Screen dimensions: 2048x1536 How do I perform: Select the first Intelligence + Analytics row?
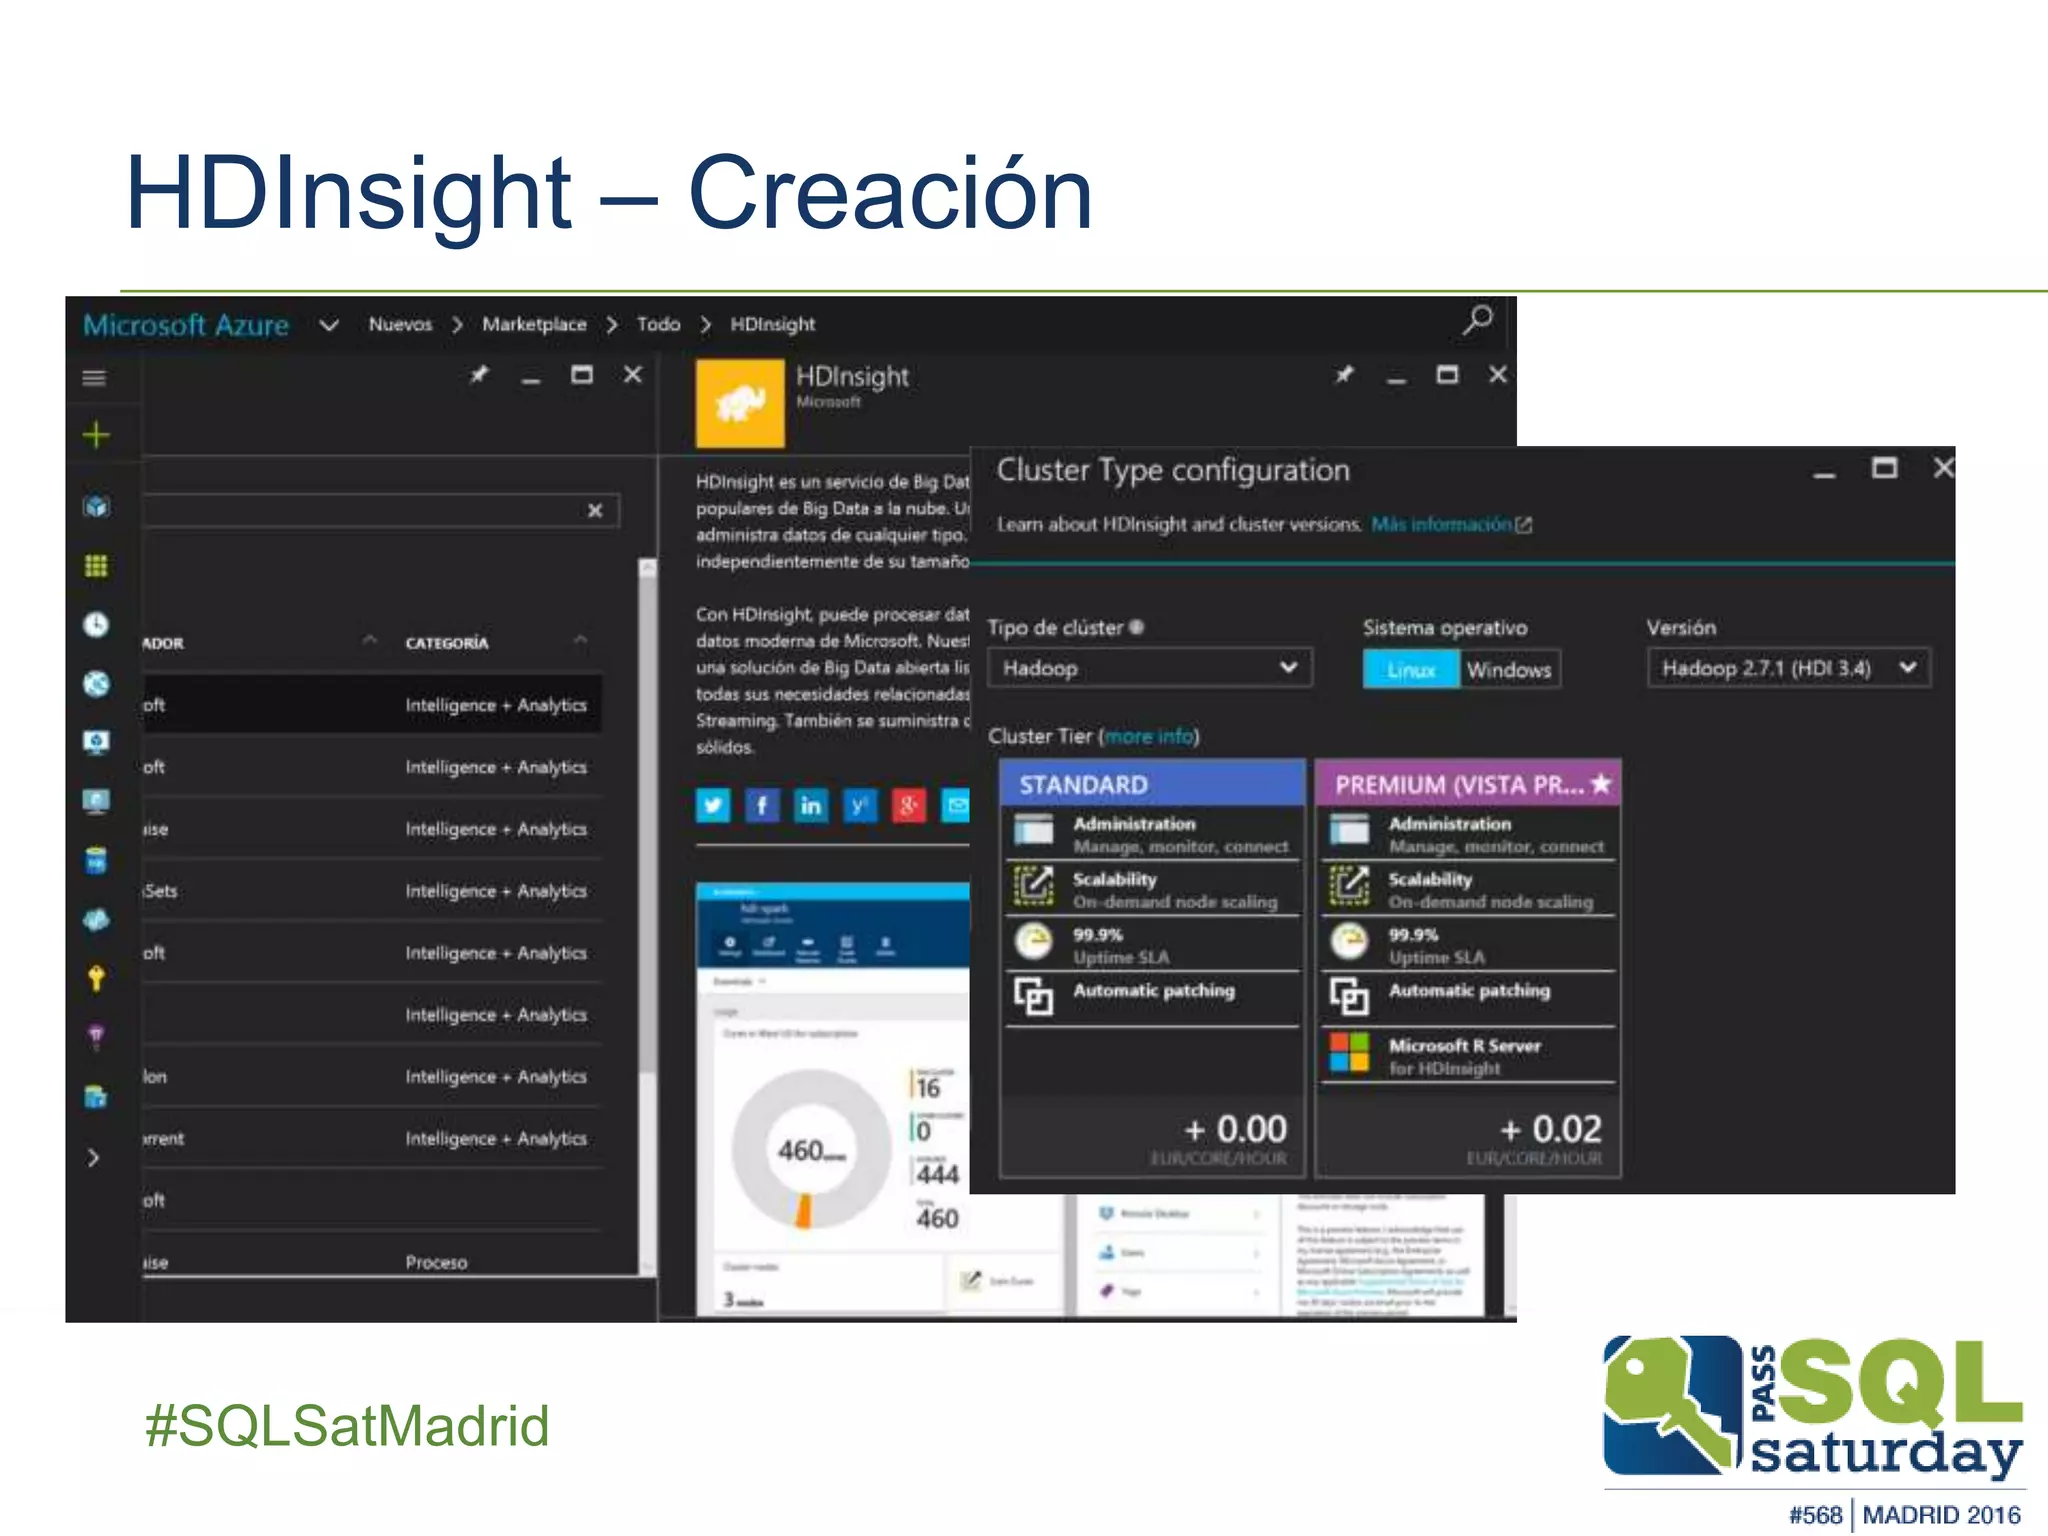pos(372,705)
